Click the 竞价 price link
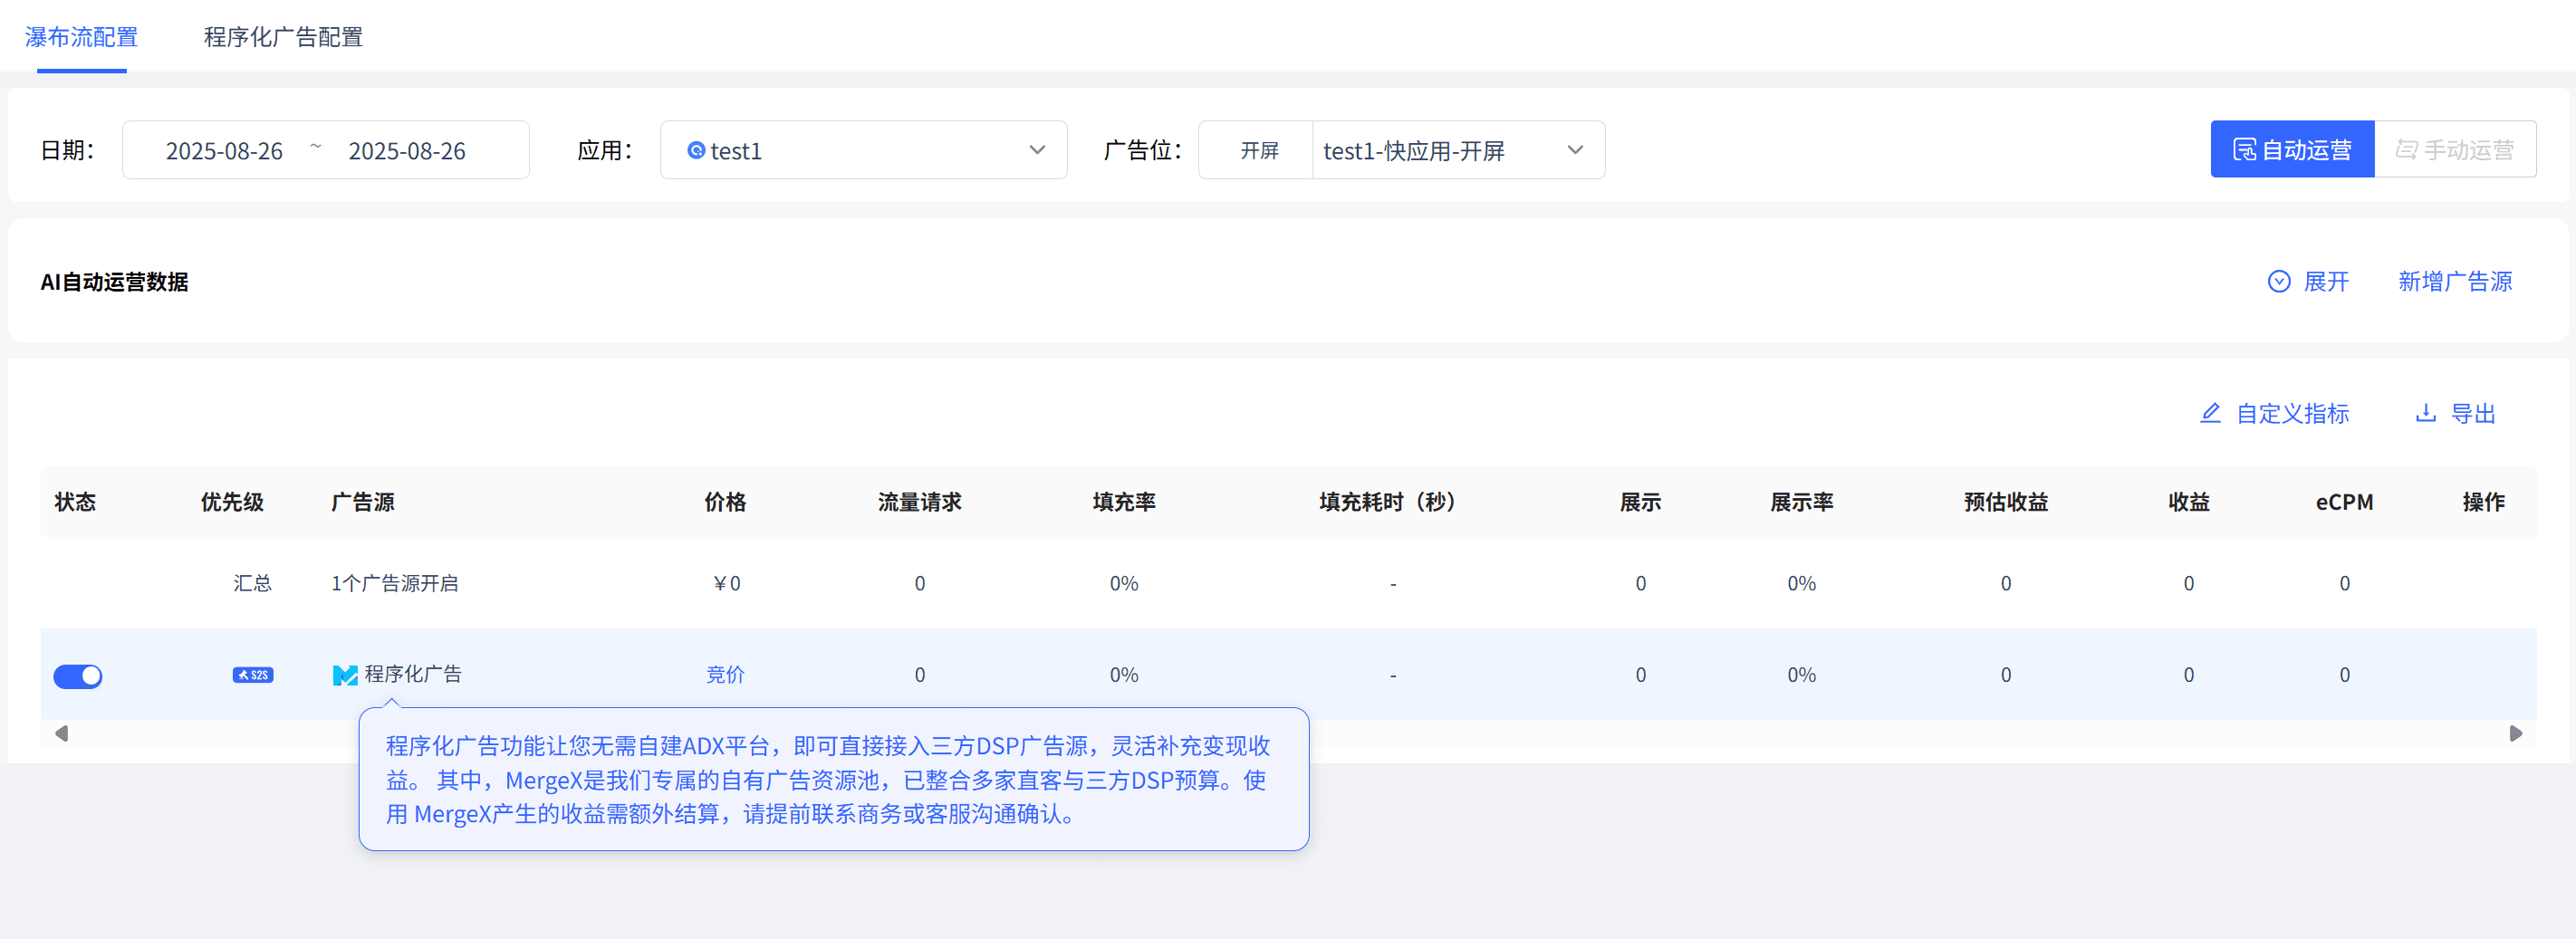The width and height of the screenshot is (2576, 939). pyautogui.click(x=724, y=675)
